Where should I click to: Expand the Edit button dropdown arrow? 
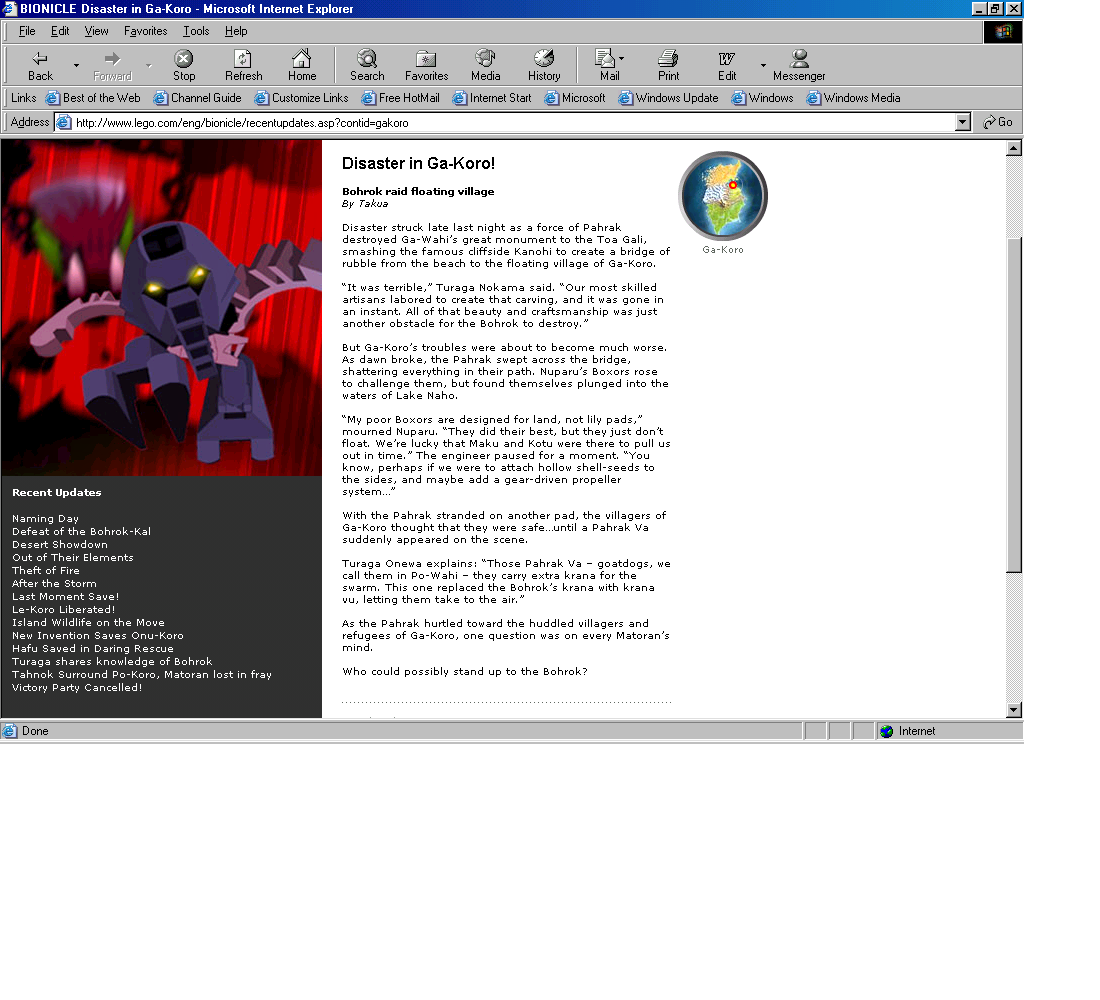click(x=763, y=66)
